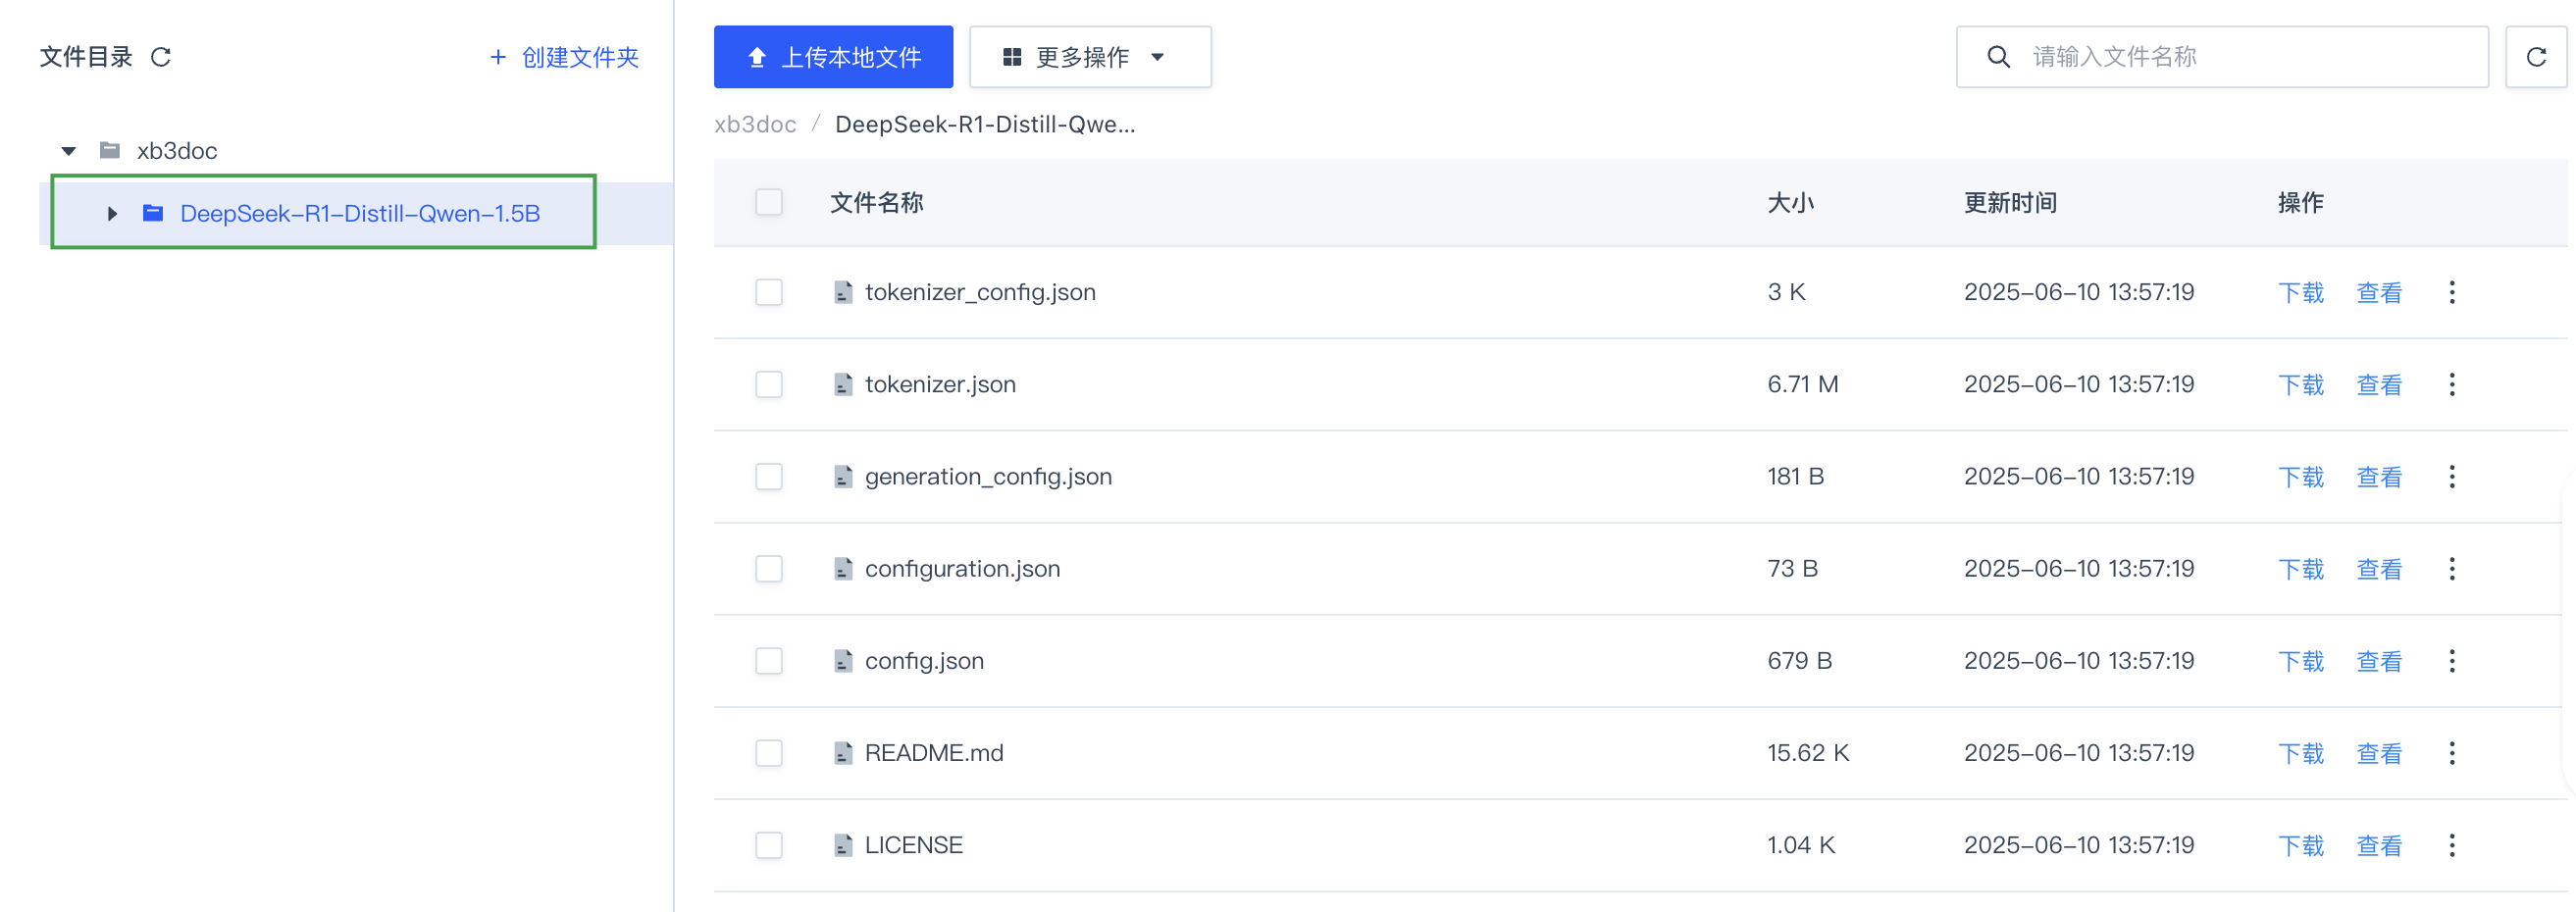Open more options for LICENSE
This screenshot has width=2576, height=912.
pyautogui.click(x=2451, y=845)
